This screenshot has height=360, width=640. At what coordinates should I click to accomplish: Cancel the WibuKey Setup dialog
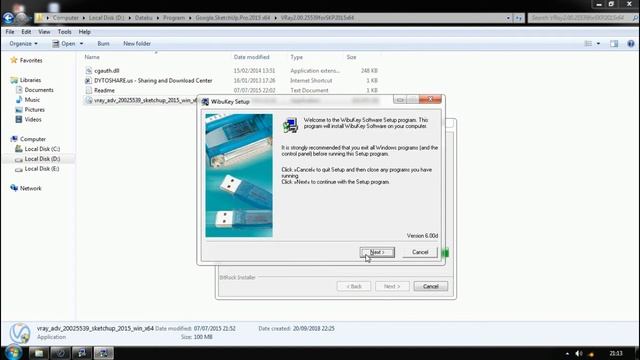pos(420,252)
